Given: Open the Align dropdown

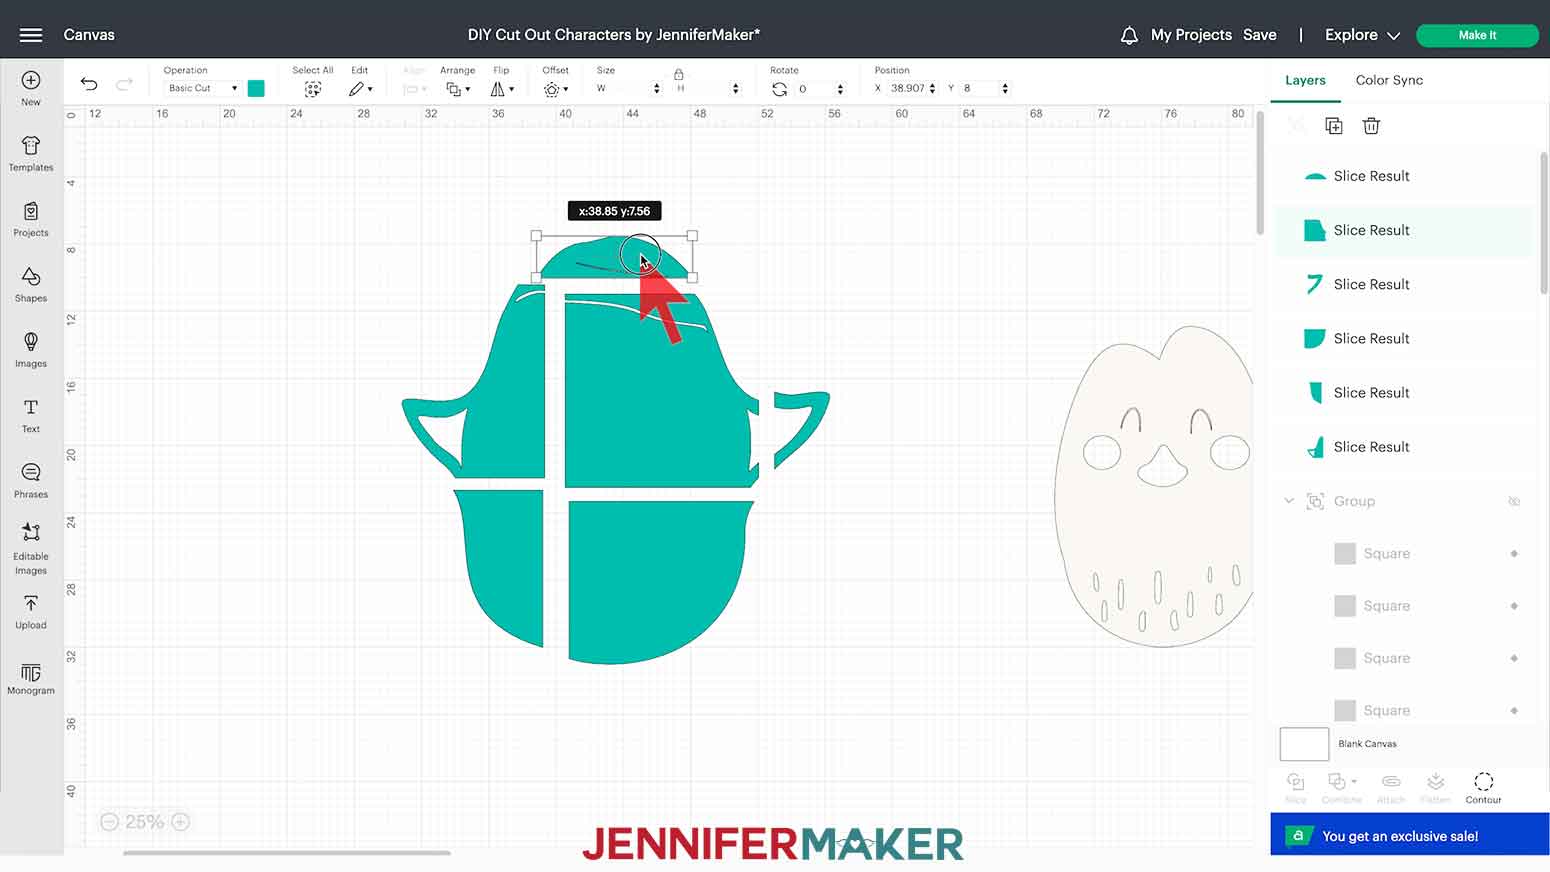Looking at the screenshot, I should [415, 89].
